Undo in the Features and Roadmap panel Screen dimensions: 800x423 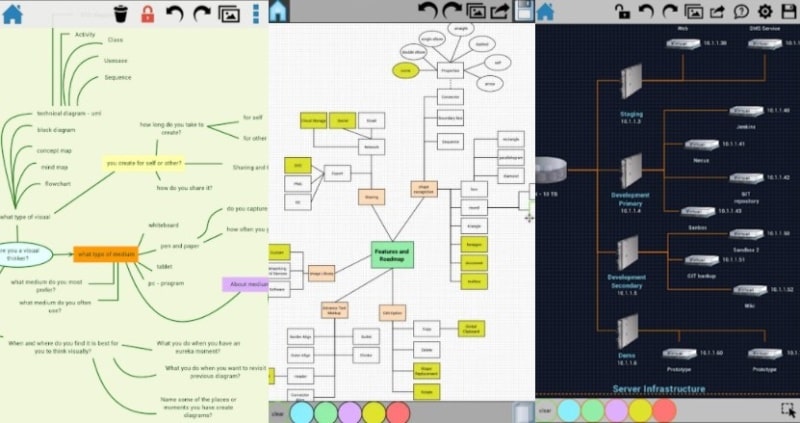(428, 11)
